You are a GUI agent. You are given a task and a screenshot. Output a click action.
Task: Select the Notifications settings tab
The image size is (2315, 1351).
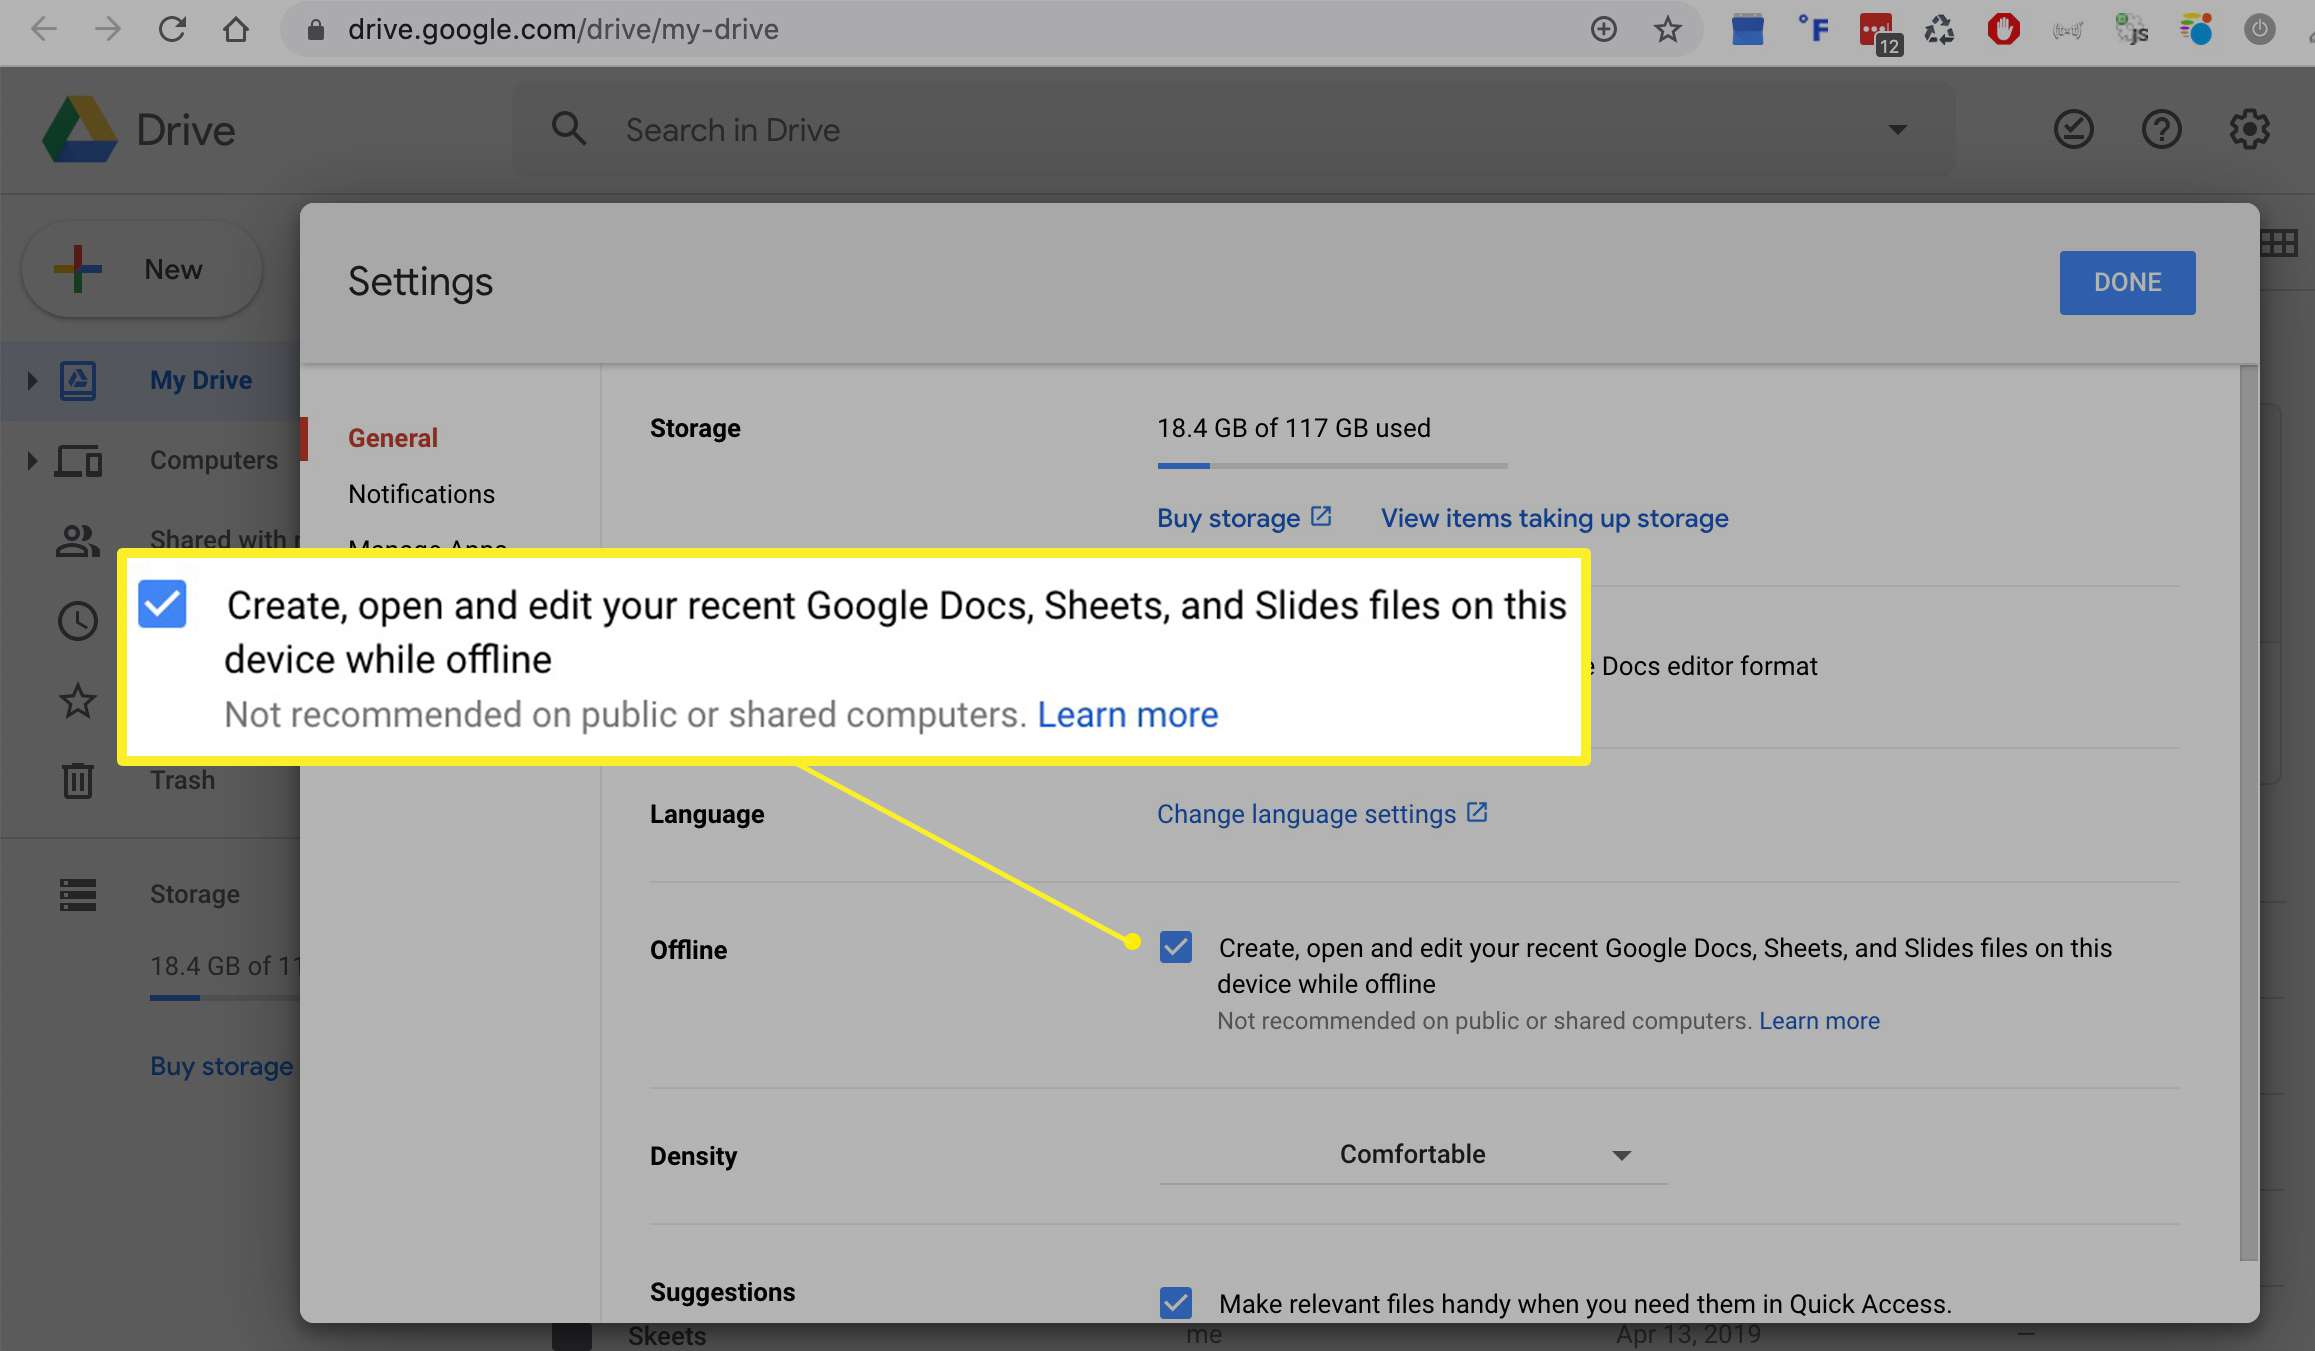pos(420,494)
